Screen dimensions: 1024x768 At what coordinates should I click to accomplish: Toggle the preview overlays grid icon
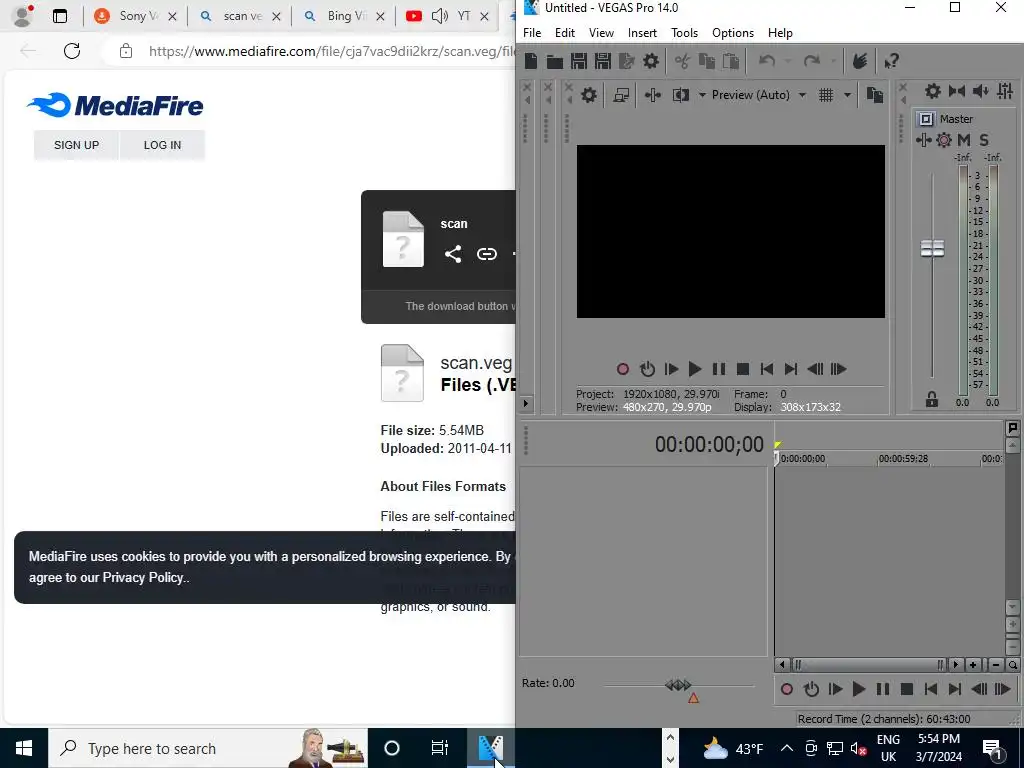pyautogui.click(x=826, y=95)
